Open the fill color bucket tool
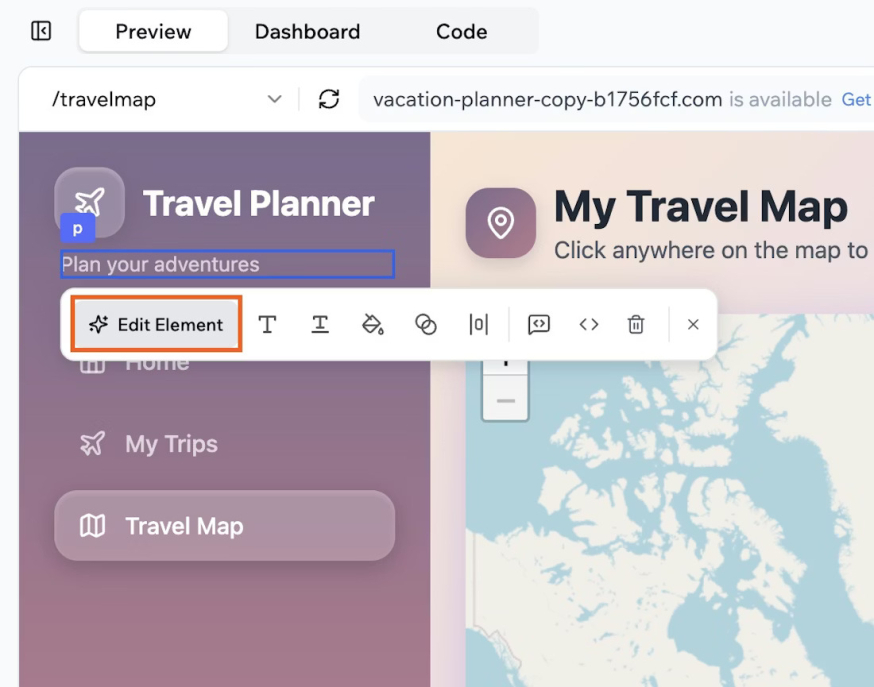Screen dimensions: 874x687 [x=373, y=324]
